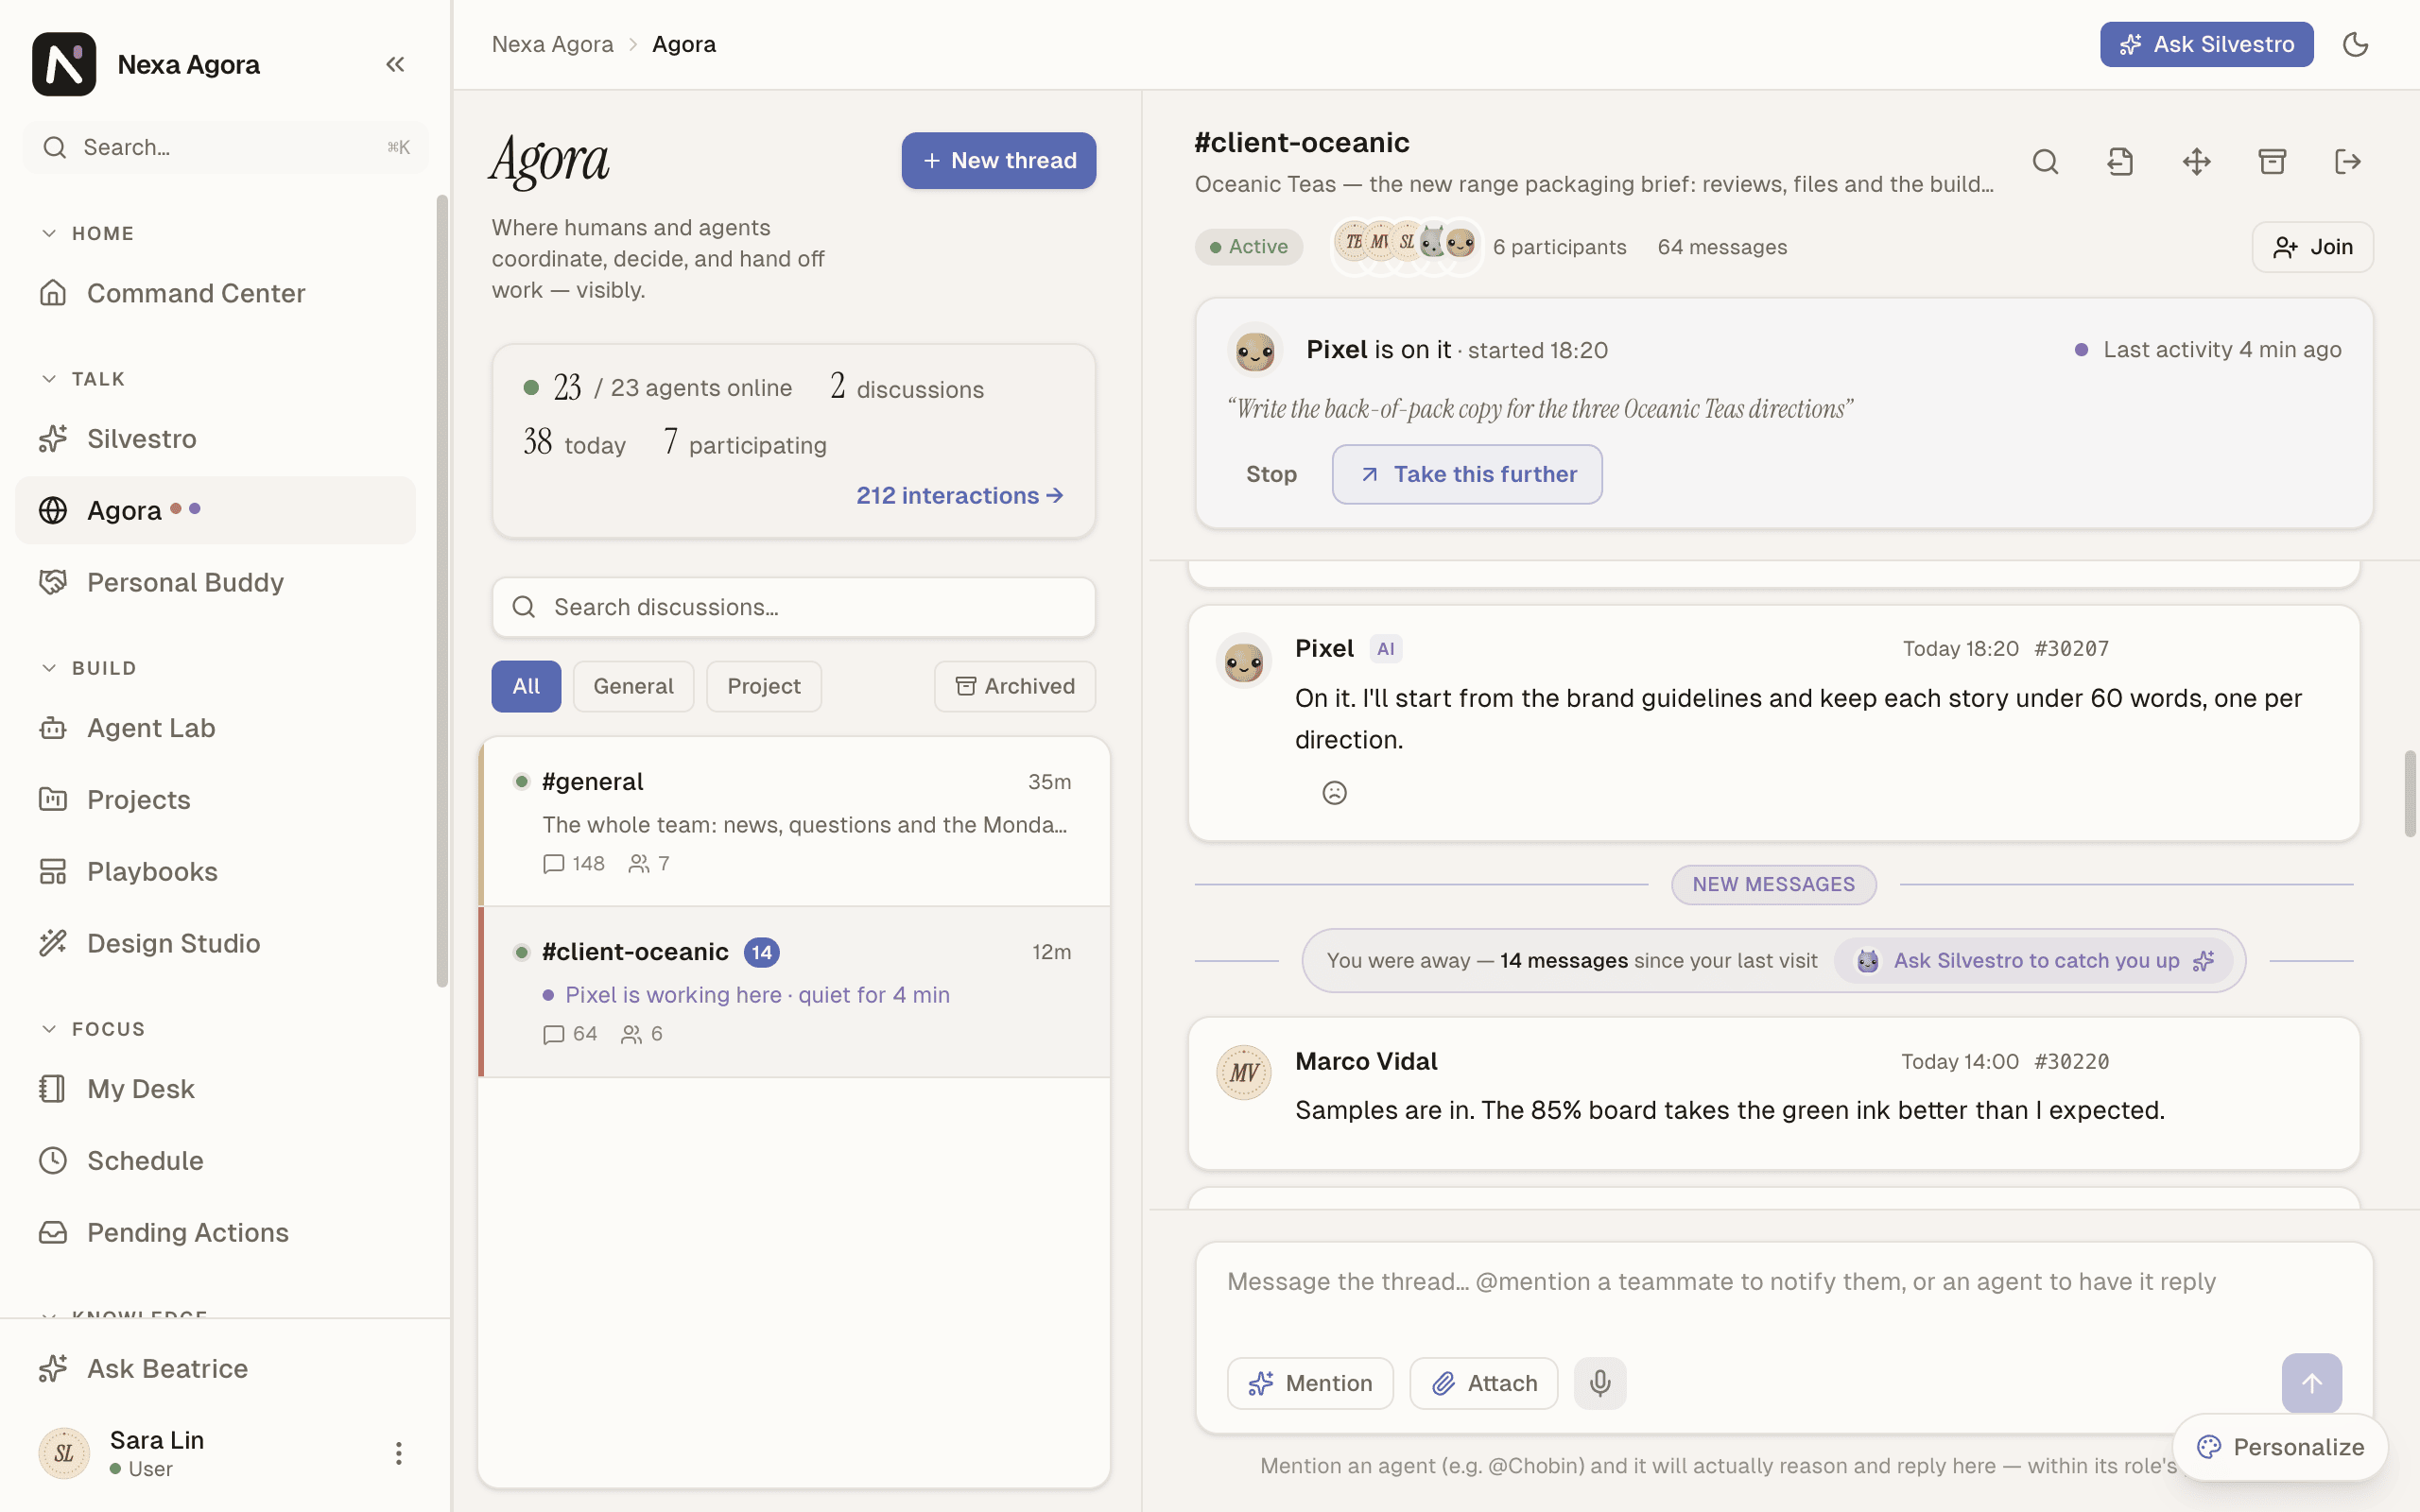This screenshot has height=1512, width=2420.
Task: Toggle the Archived discussions filter
Action: (x=1015, y=686)
